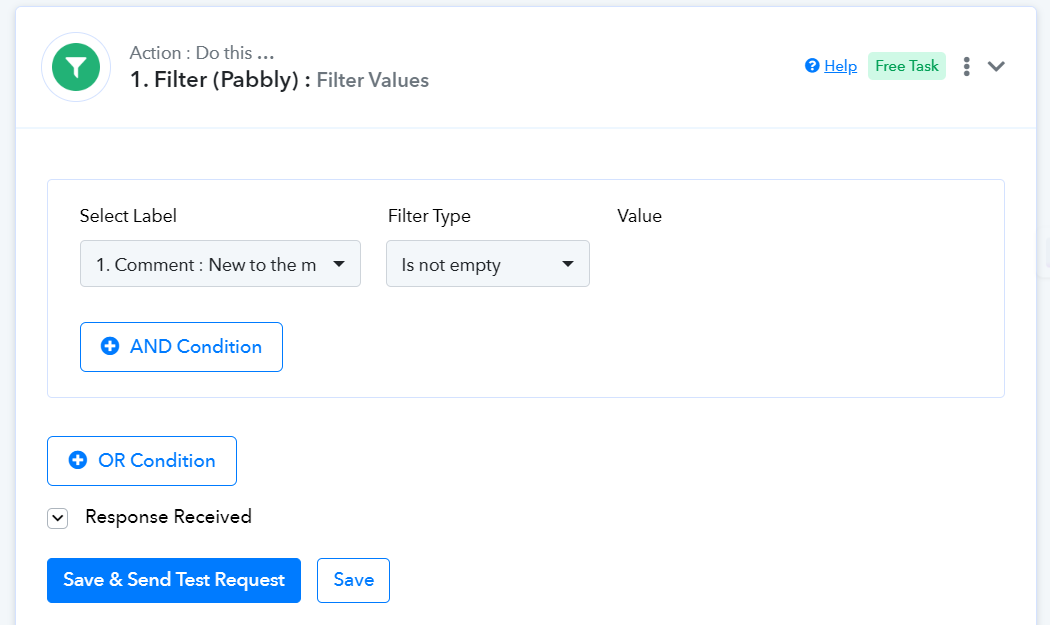Click Save & Send Test Request
Image resolution: width=1050 pixels, height=625 pixels.
[x=173, y=580]
